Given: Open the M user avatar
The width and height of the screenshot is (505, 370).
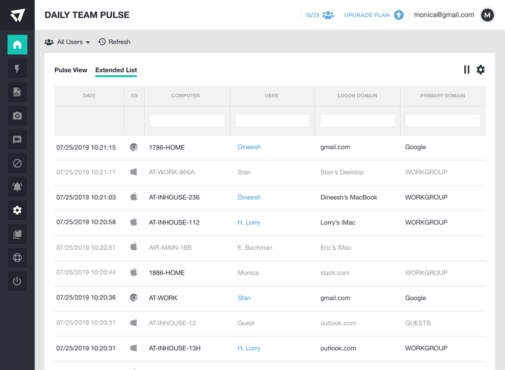Looking at the screenshot, I should coord(487,15).
